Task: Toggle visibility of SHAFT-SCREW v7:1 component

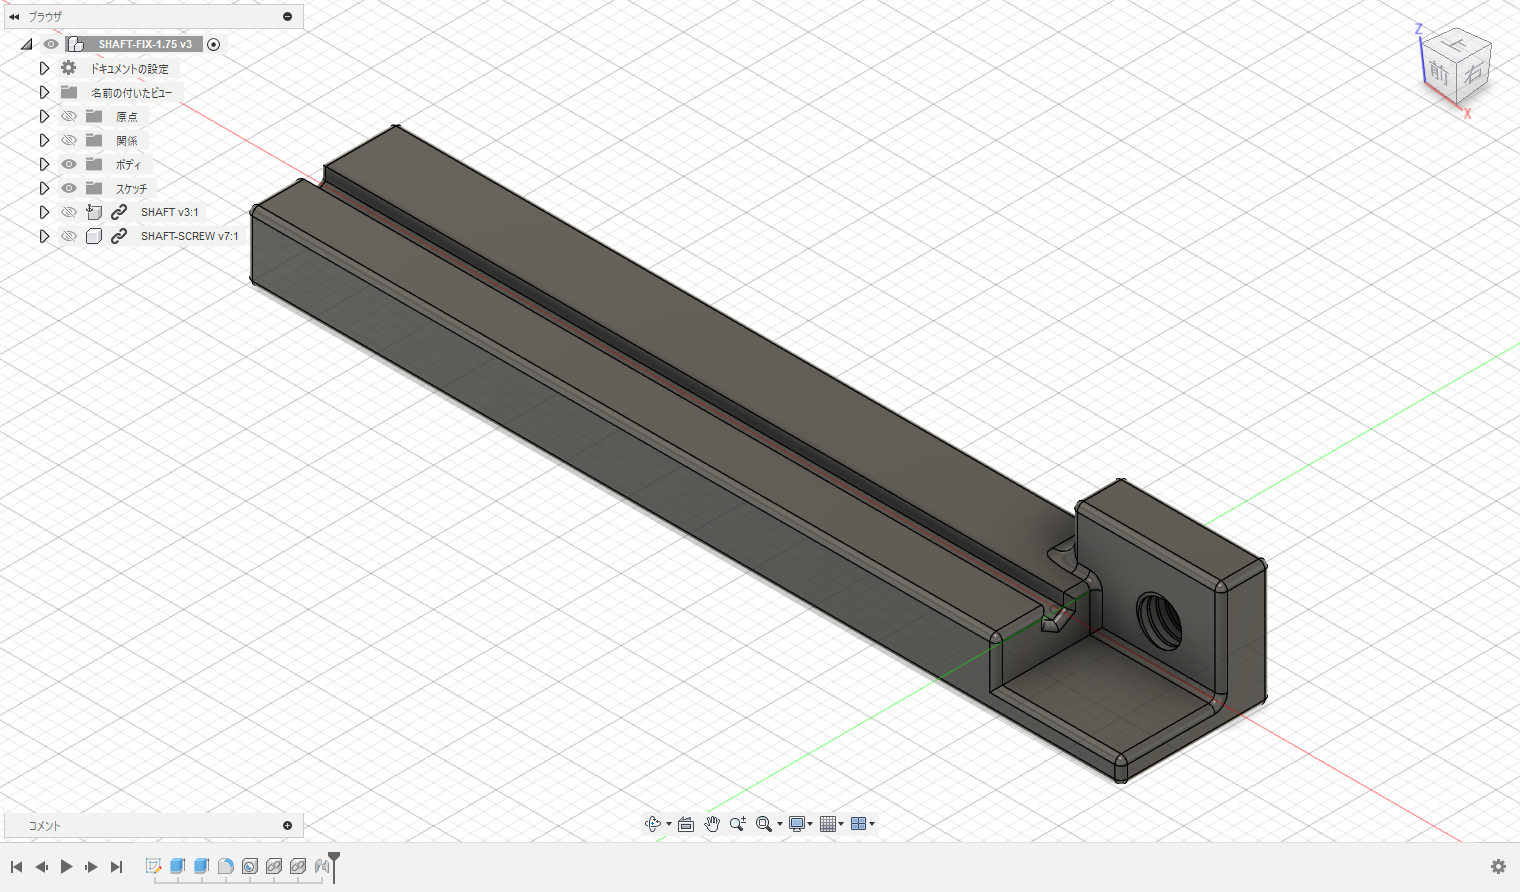Action: (x=69, y=236)
